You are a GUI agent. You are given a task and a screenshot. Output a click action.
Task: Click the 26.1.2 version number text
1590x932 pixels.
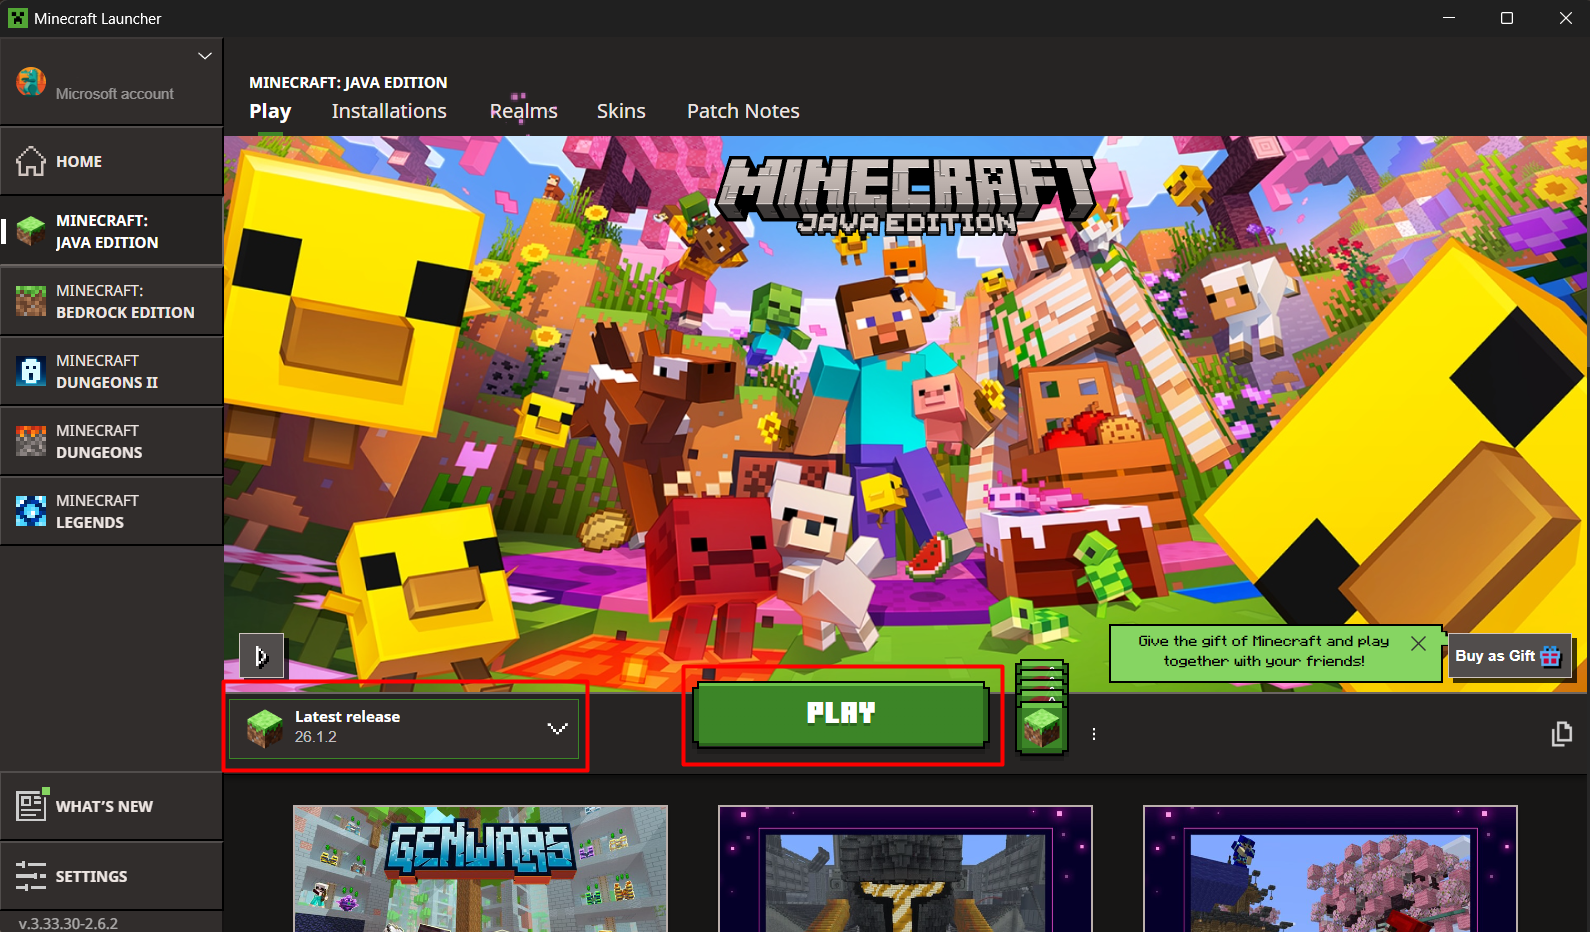tap(315, 737)
